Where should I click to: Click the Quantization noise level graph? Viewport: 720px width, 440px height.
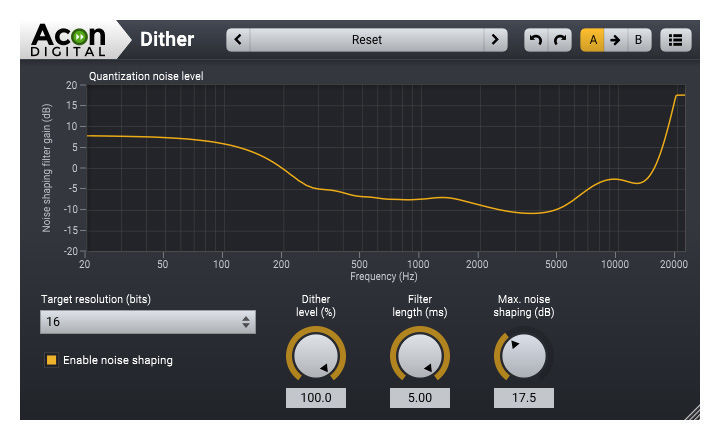386,168
